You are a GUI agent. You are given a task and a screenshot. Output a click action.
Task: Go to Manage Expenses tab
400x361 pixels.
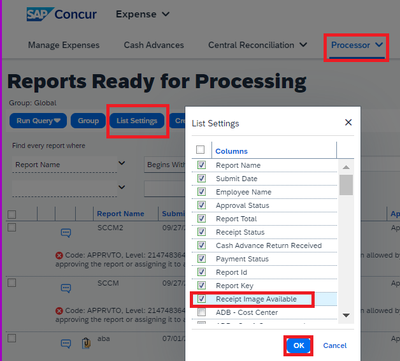click(x=64, y=45)
